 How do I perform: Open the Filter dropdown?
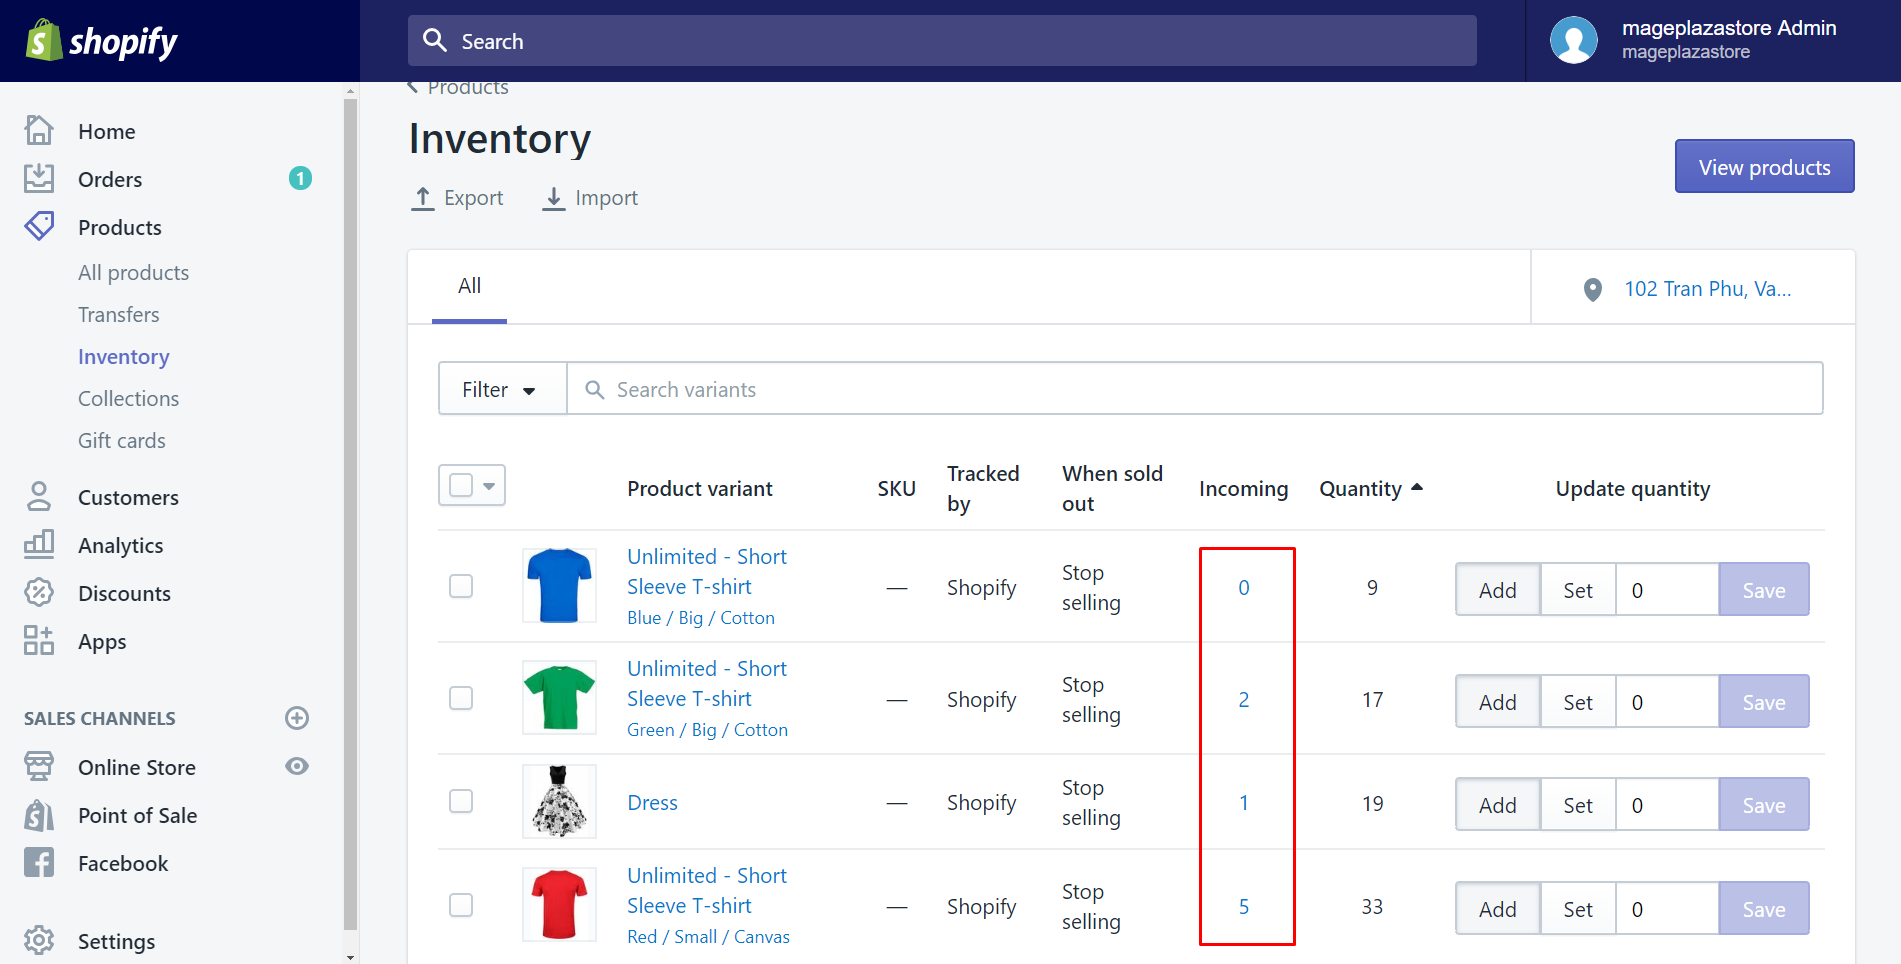502,389
